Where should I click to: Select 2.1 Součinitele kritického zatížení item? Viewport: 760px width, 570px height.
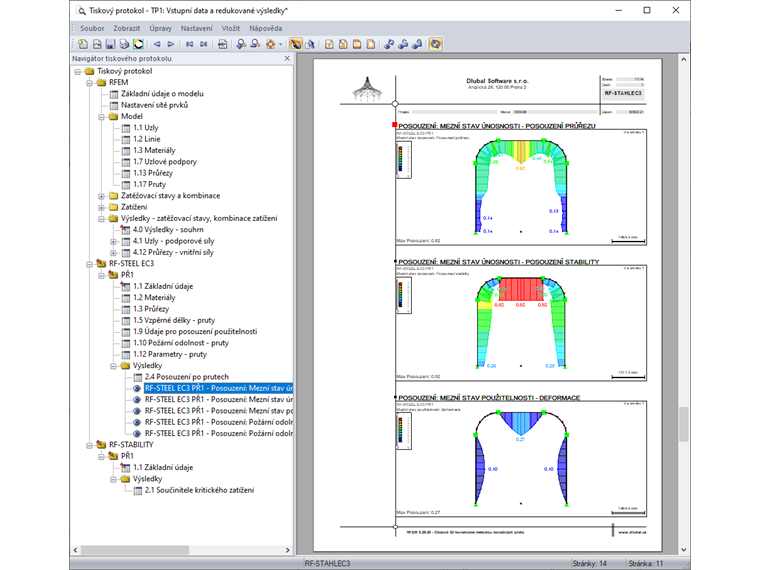(x=199, y=490)
